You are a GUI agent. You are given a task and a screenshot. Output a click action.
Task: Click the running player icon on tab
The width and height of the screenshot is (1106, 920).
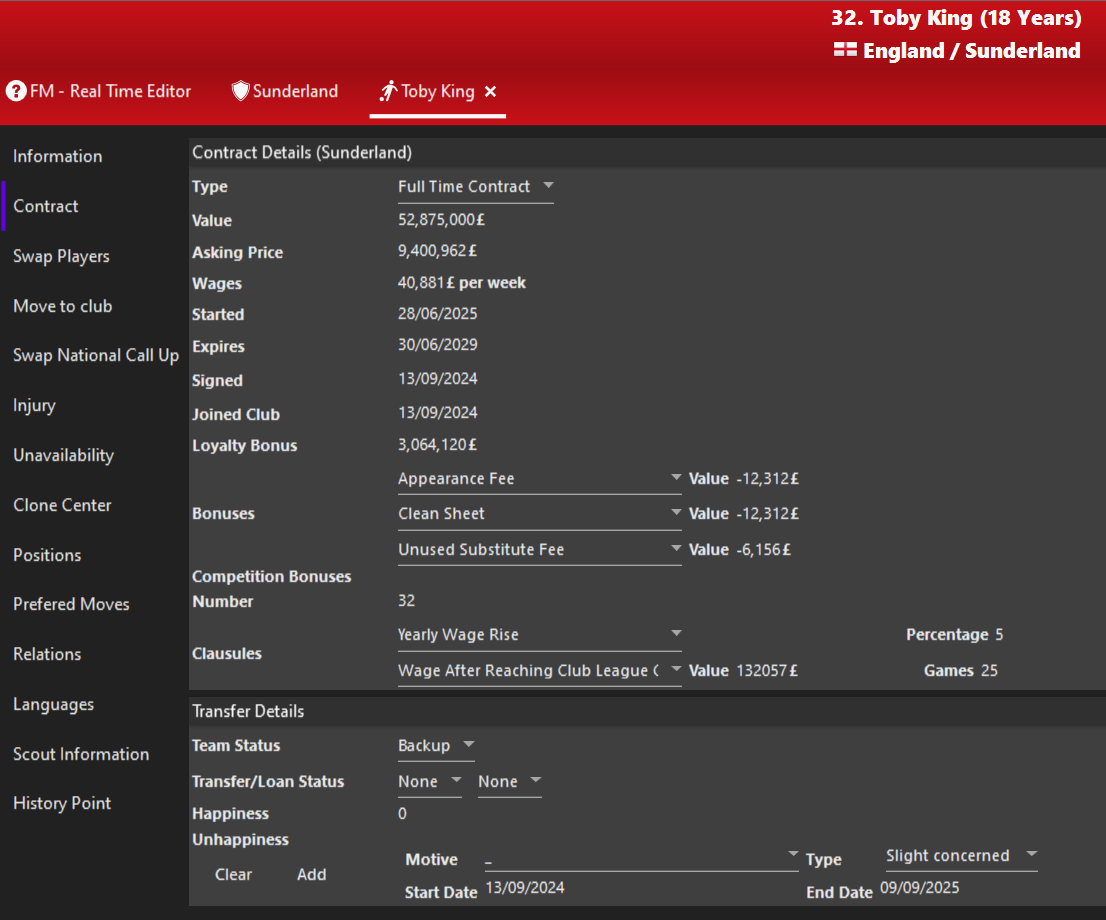(x=388, y=91)
